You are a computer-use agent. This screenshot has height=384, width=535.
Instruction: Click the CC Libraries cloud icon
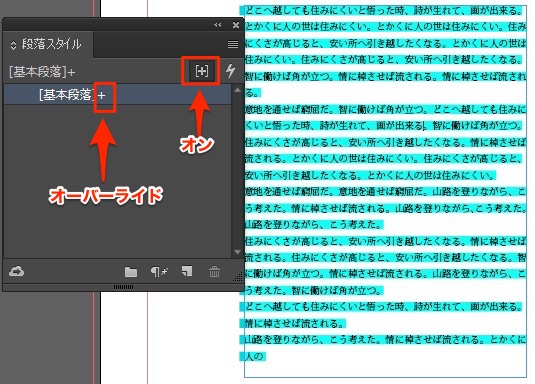pos(16,271)
